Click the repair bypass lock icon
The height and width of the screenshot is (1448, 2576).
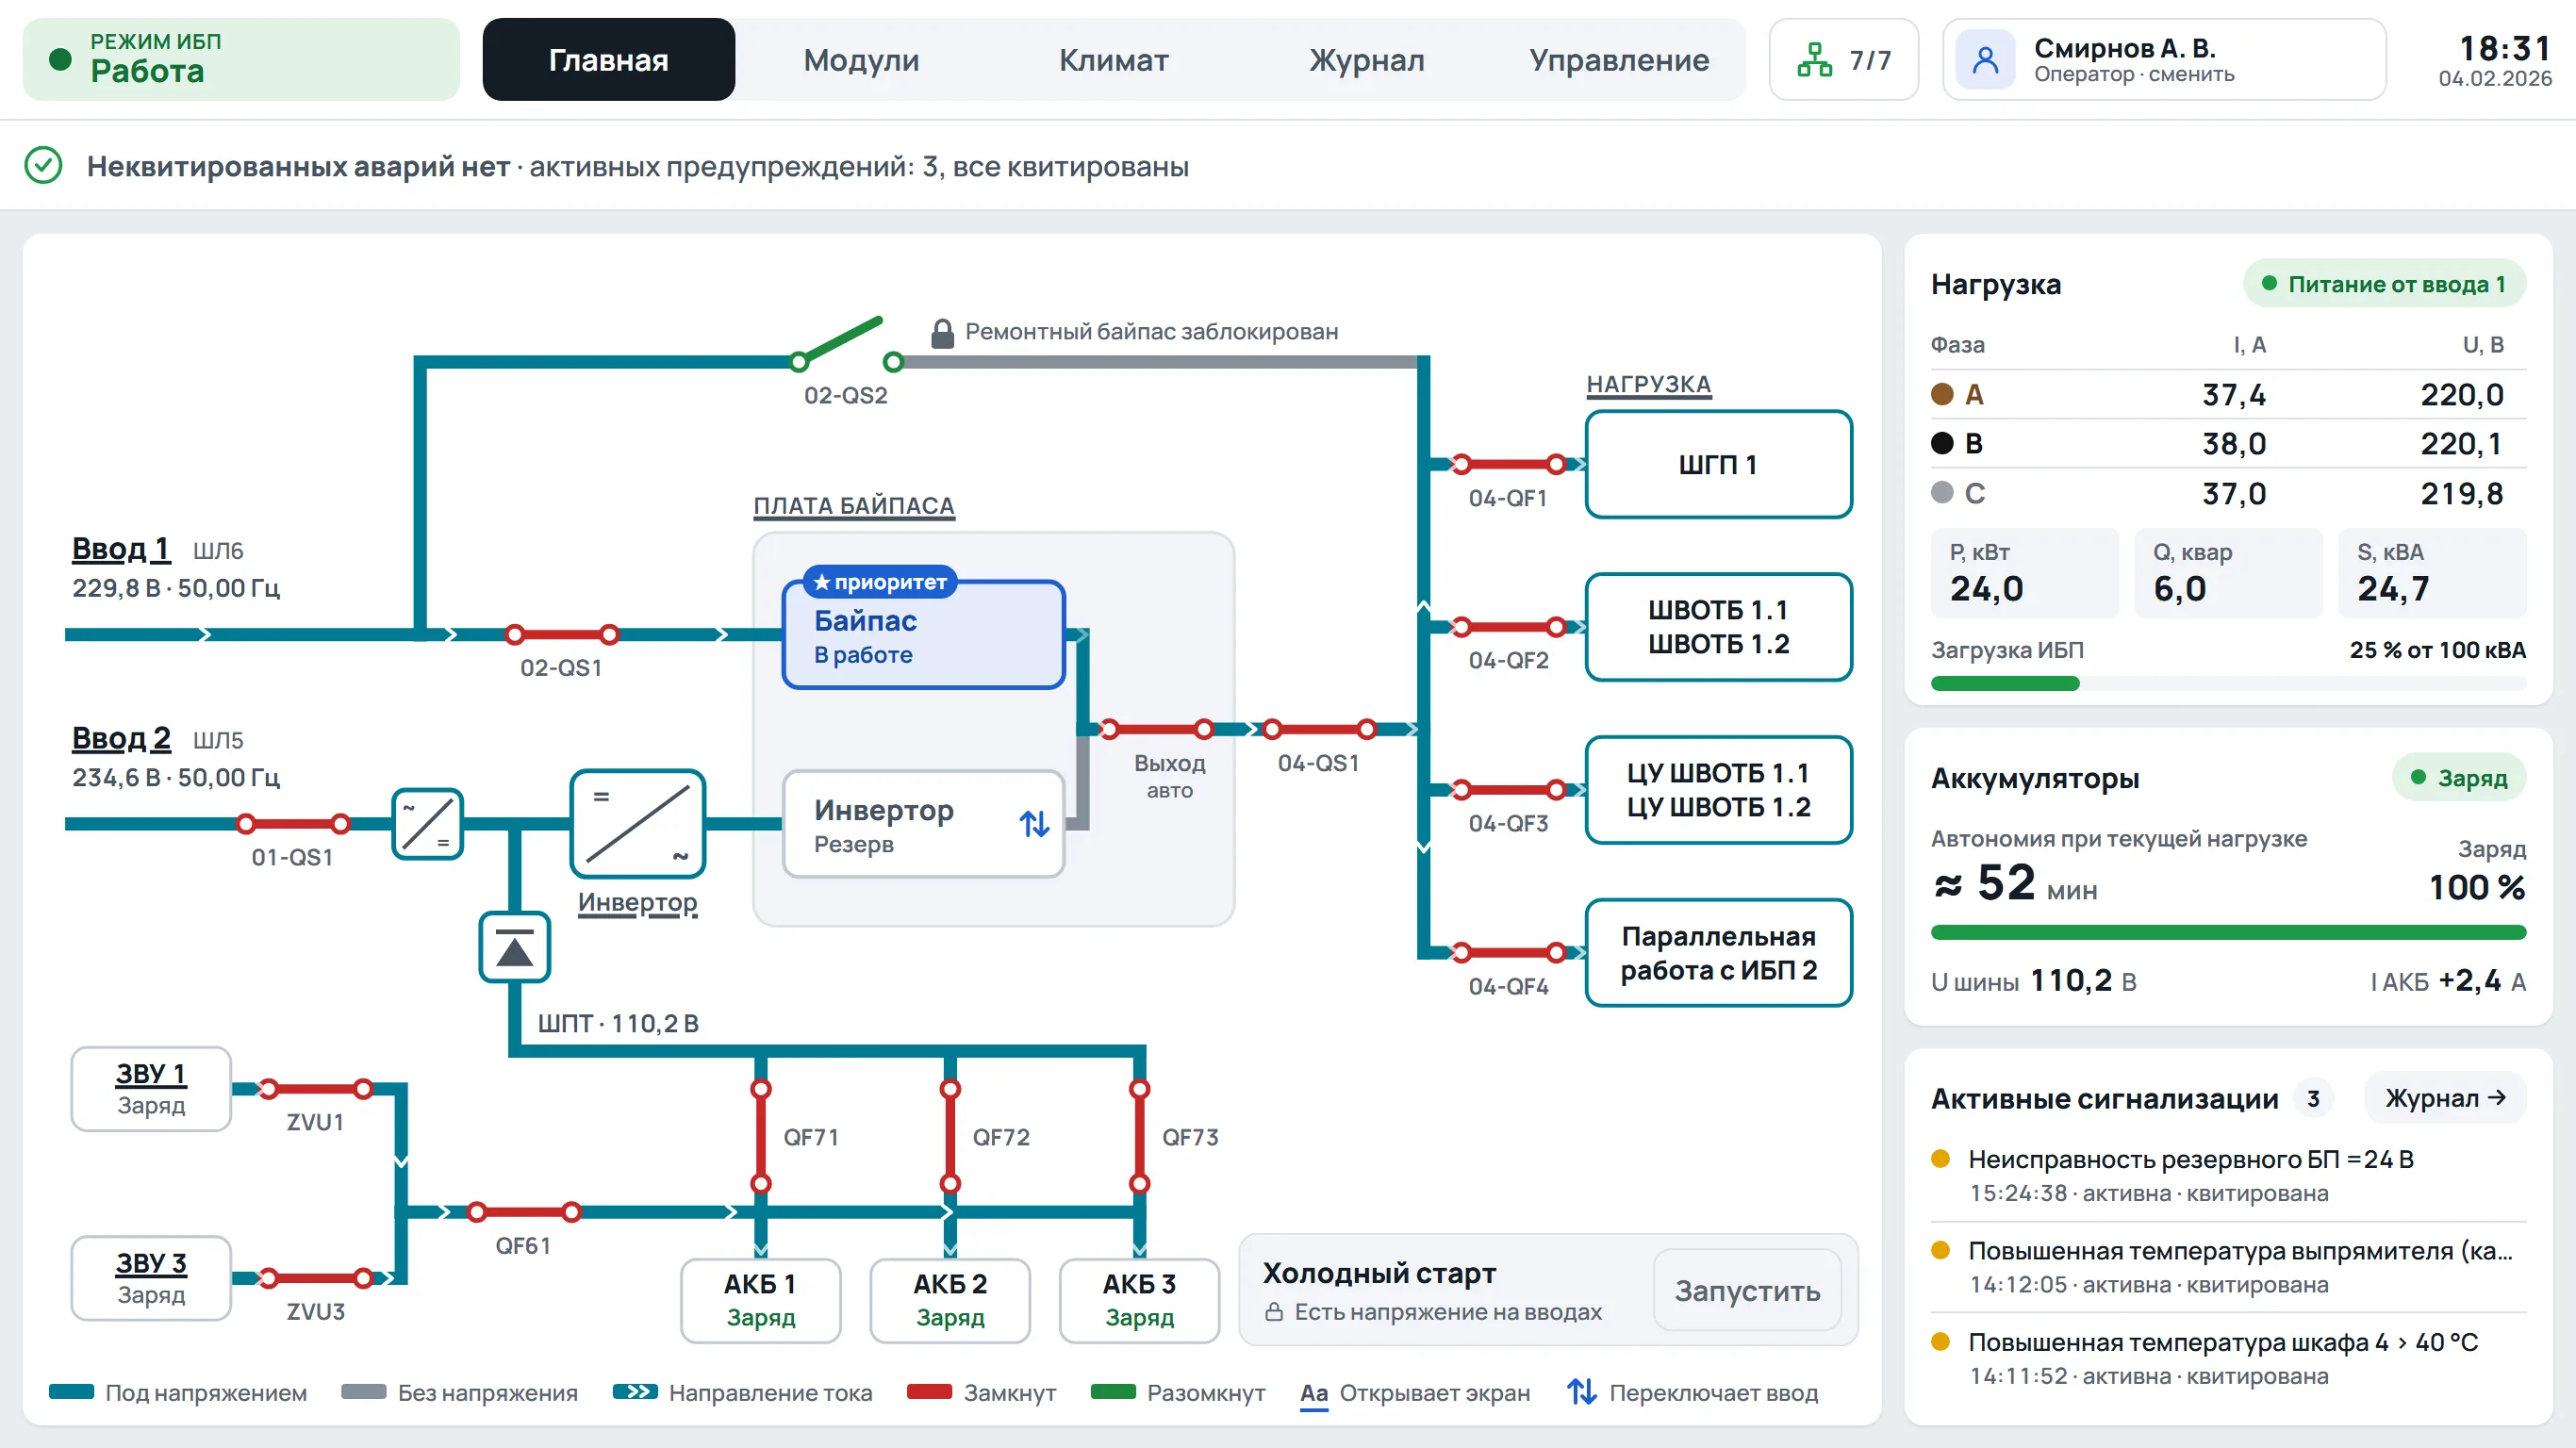tap(941, 333)
